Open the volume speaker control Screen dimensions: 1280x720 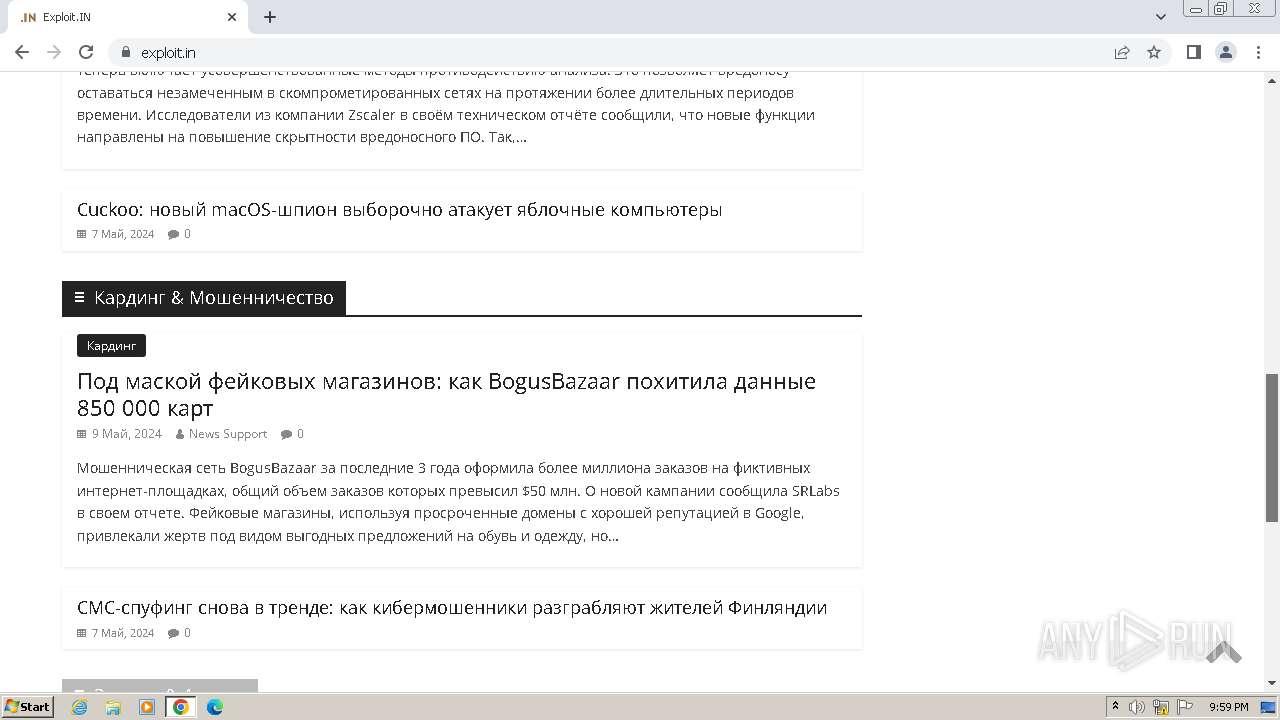click(x=1137, y=707)
